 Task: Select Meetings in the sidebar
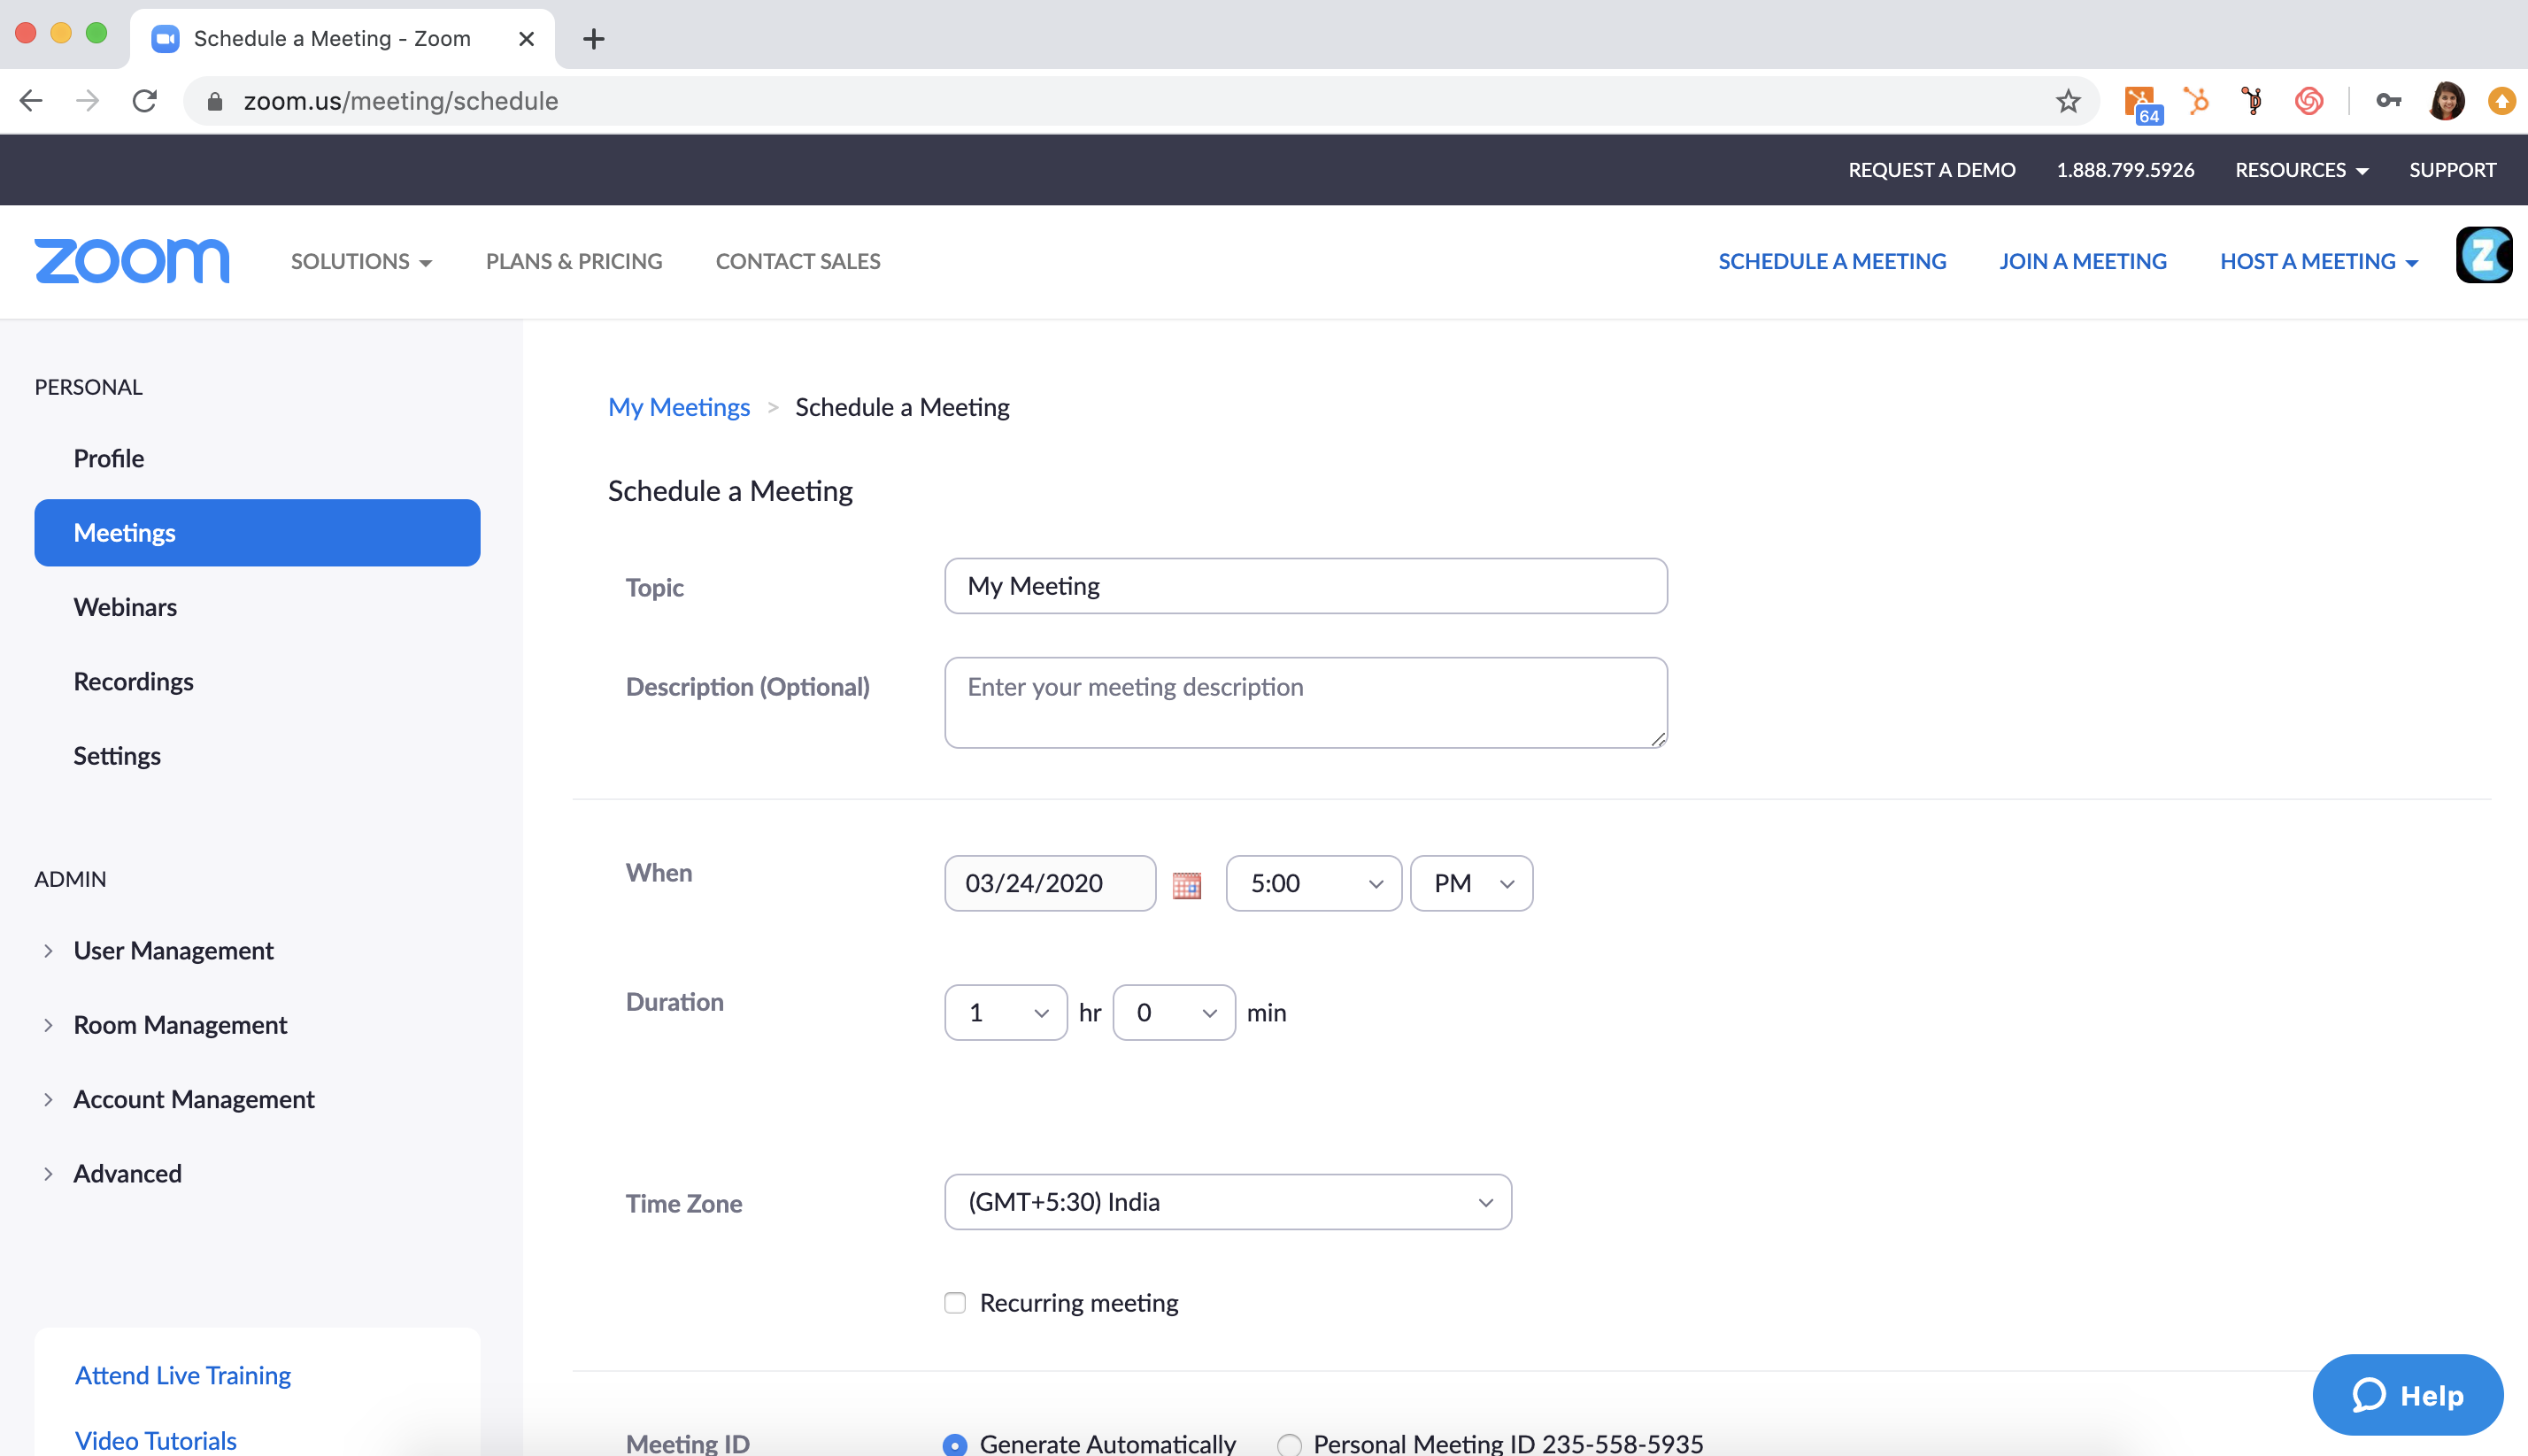point(257,532)
